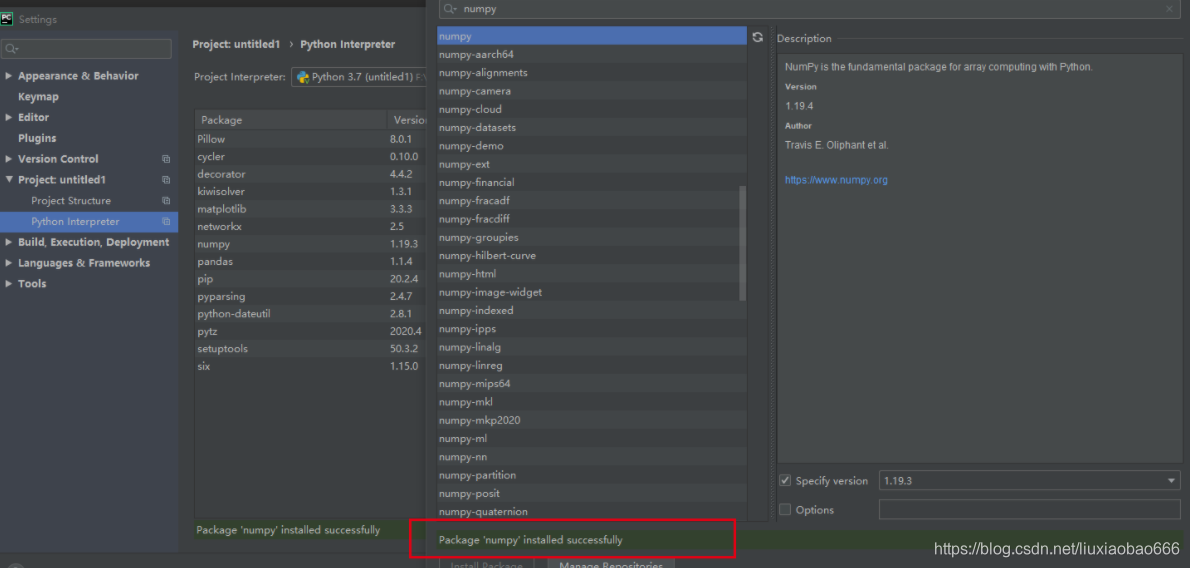Open Keymap settings
Viewport: 1190px width, 568px height.
[x=38, y=97]
